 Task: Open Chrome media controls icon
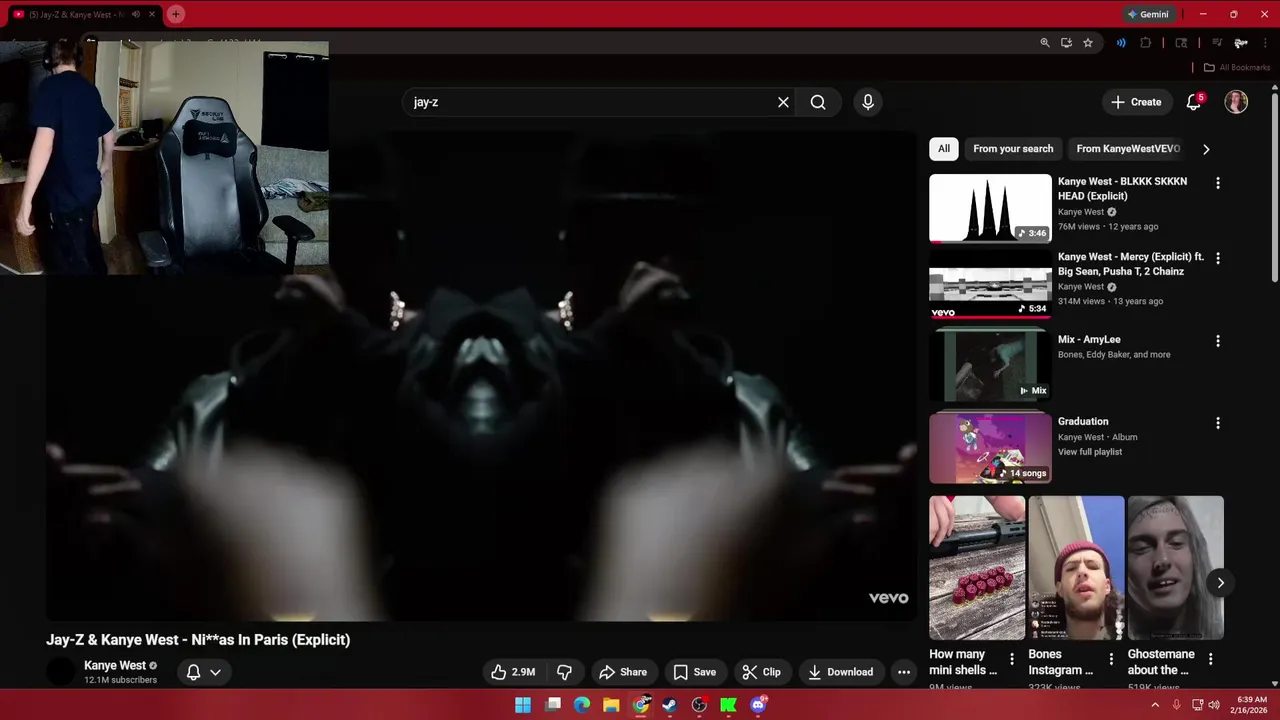click(1218, 43)
